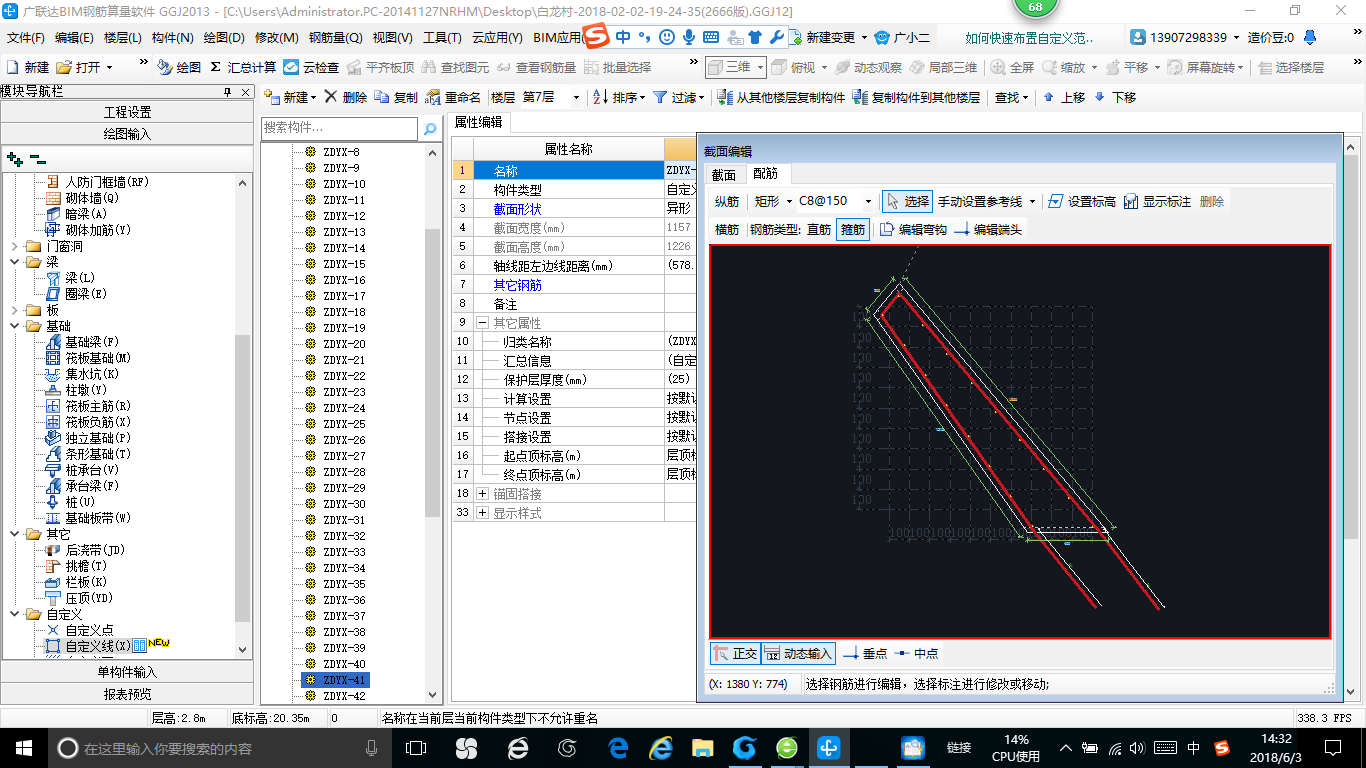Open the 钢筋量(Q) menu

click(x=335, y=38)
